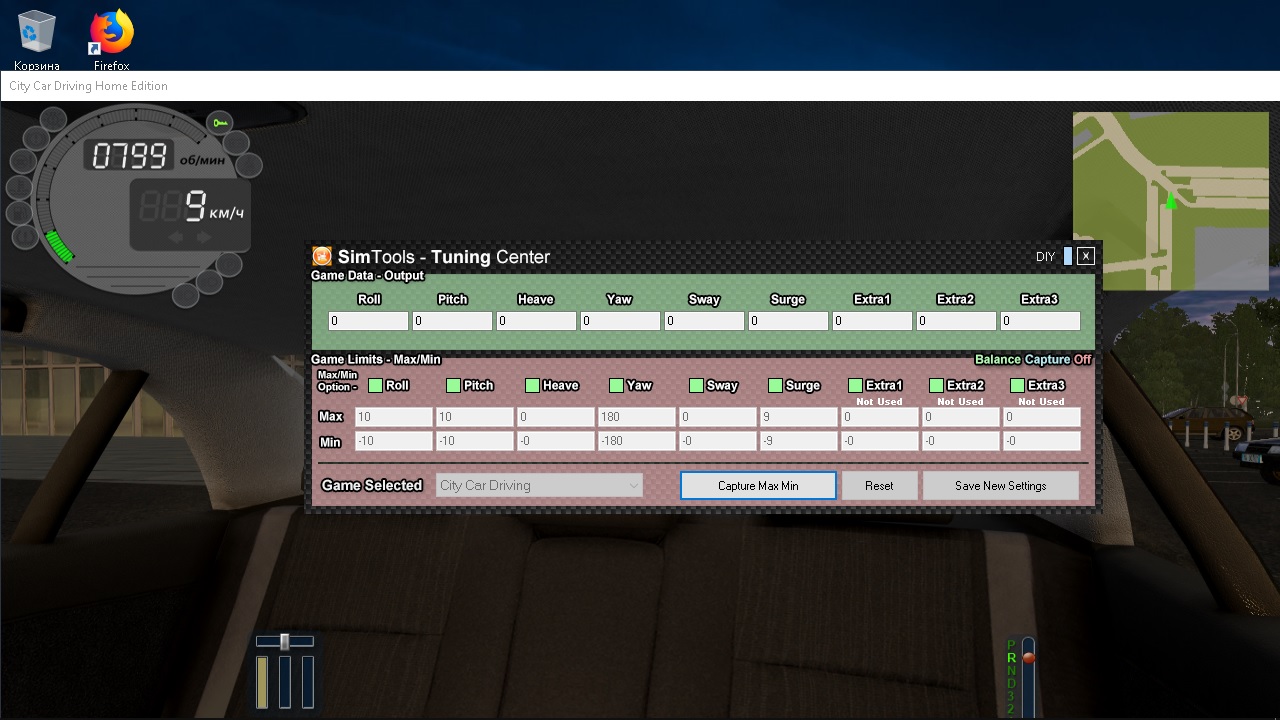The width and height of the screenshot is (1280, 720).
Task: Click 'SimTools - Tuning Center' title text
Action: click(x=444, y=257)
